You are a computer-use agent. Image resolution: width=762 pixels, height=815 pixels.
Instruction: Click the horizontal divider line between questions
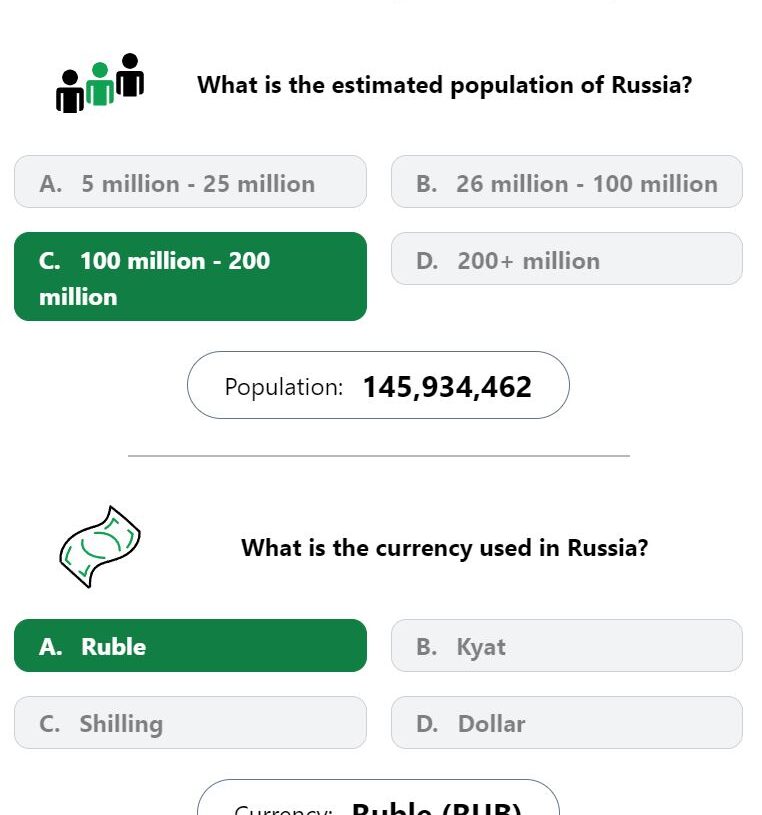pyautogui.click(x=379, y=456)
